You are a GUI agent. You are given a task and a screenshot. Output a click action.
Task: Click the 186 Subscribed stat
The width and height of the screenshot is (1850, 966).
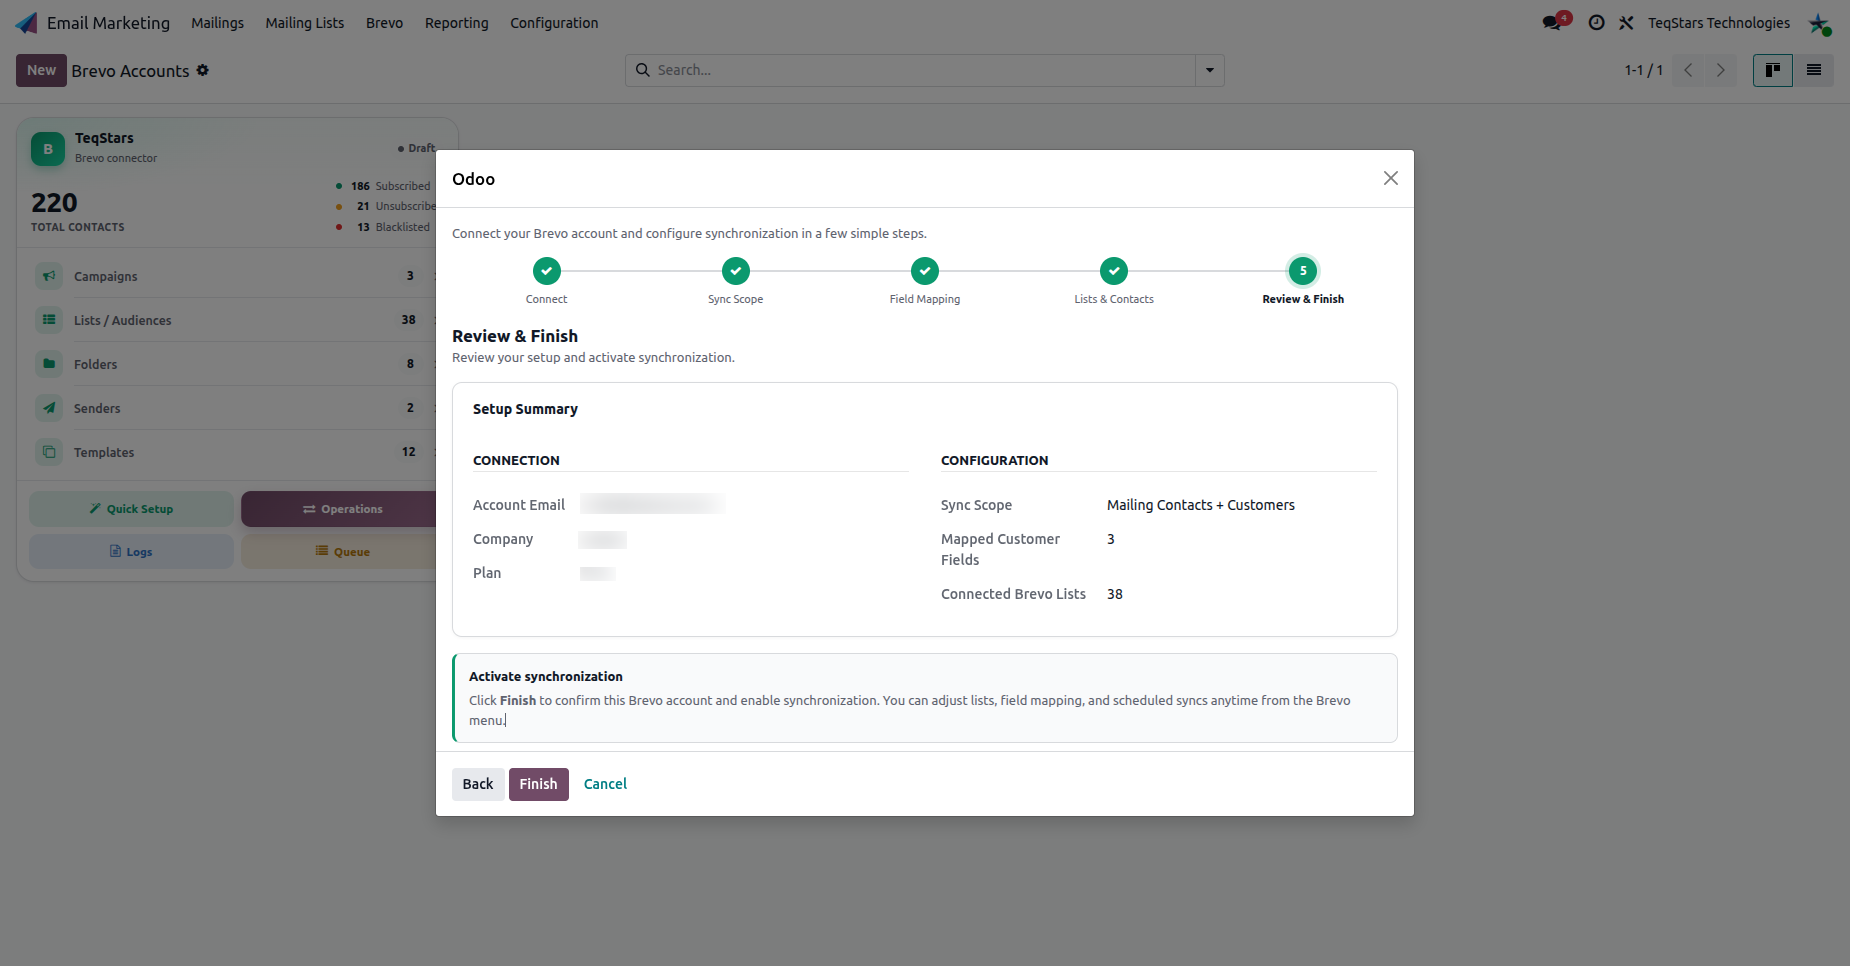tap(383, 186)
